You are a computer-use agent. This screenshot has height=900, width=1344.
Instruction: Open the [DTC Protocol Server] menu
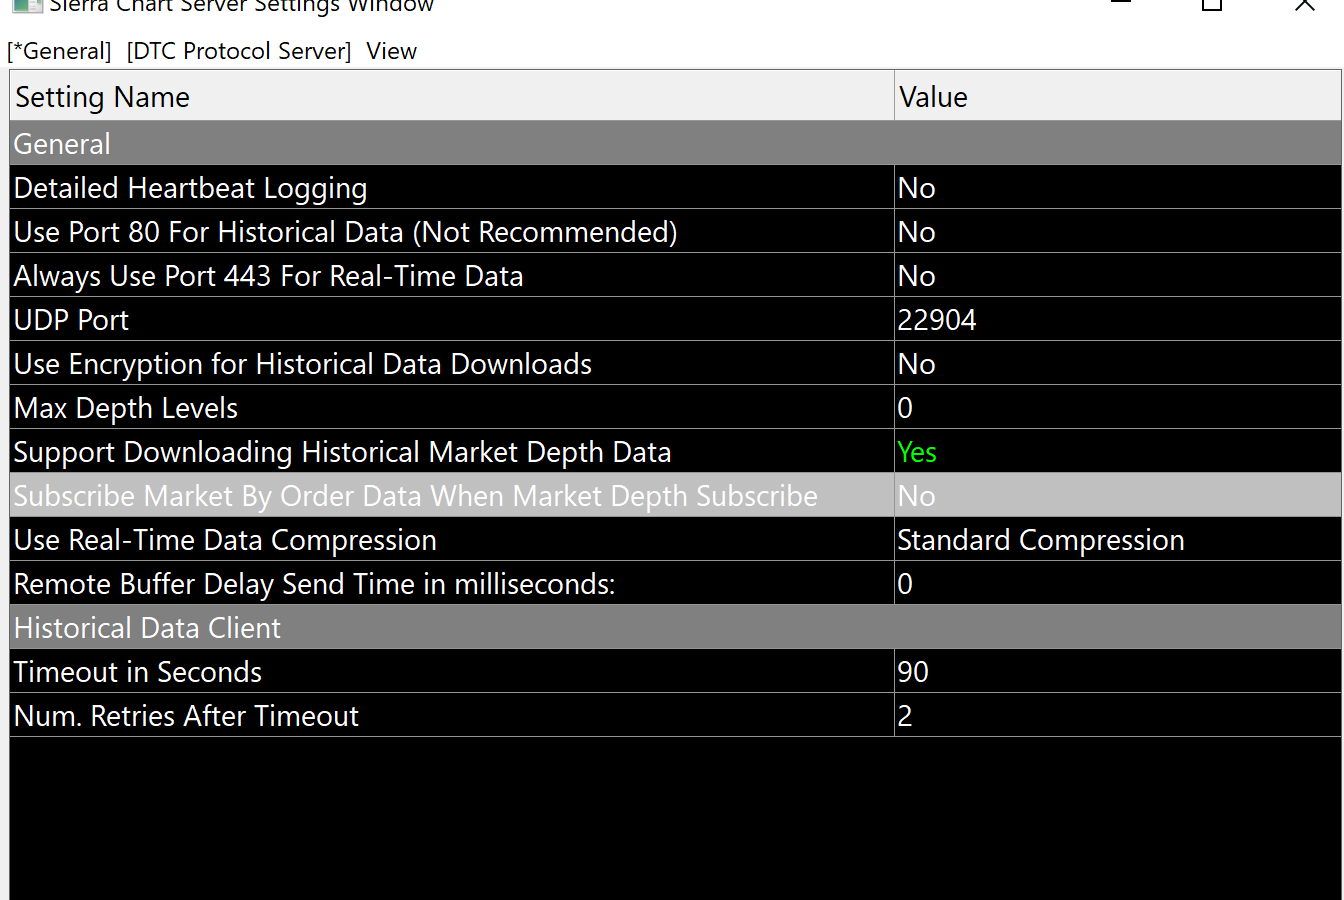tap(239, 51)
